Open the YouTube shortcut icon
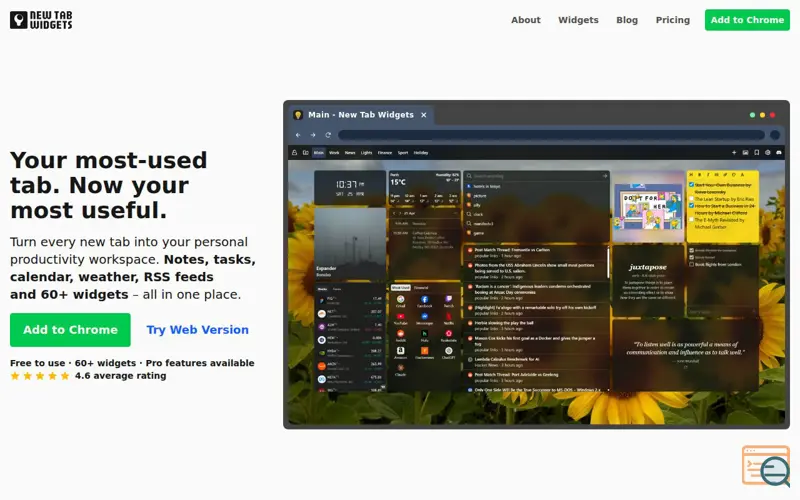 click(401, 317)
